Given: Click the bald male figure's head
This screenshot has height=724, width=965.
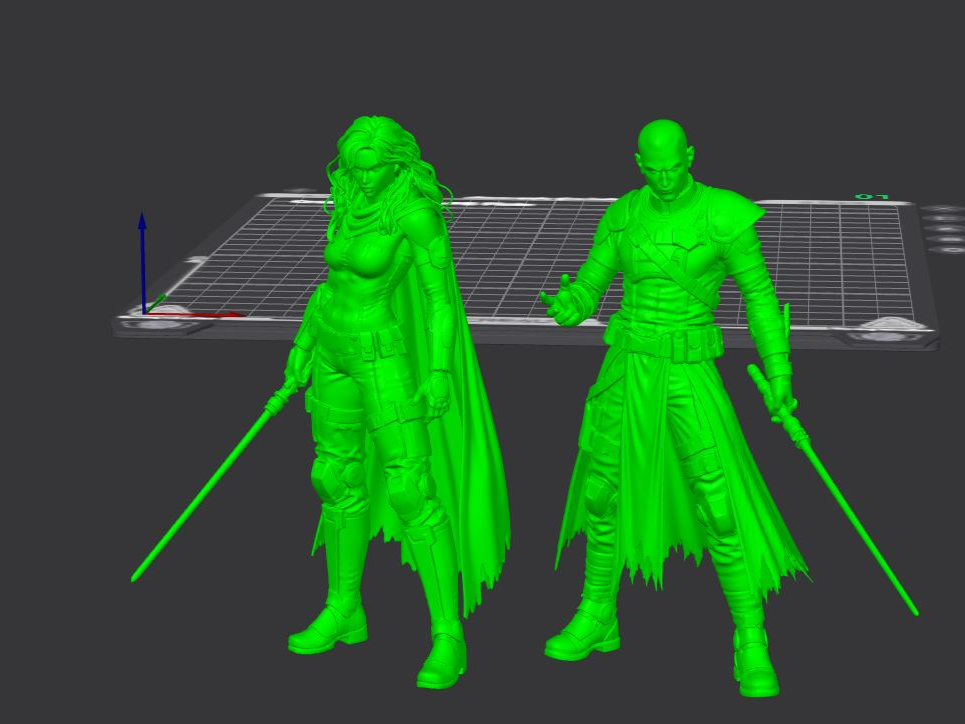Looking at the screenshot, I should point(665,155).
